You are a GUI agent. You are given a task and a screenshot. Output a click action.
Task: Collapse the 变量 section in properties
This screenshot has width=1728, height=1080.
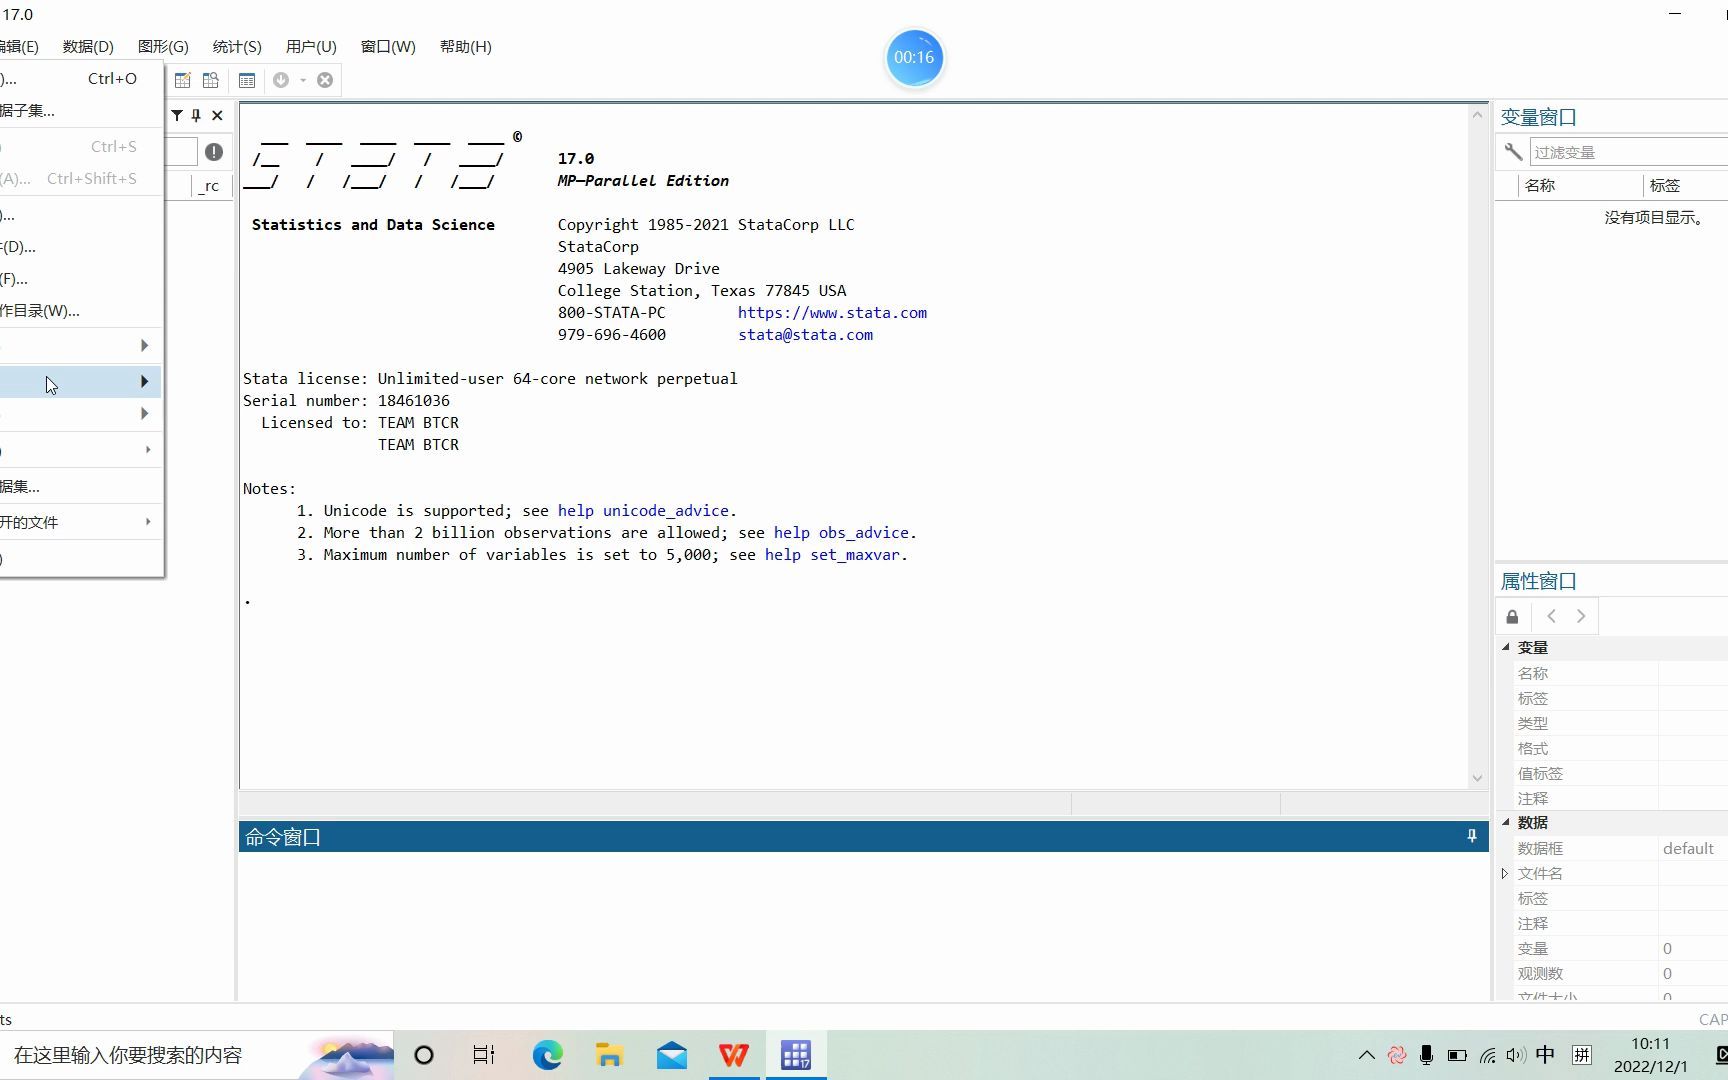click(1506, 647)
